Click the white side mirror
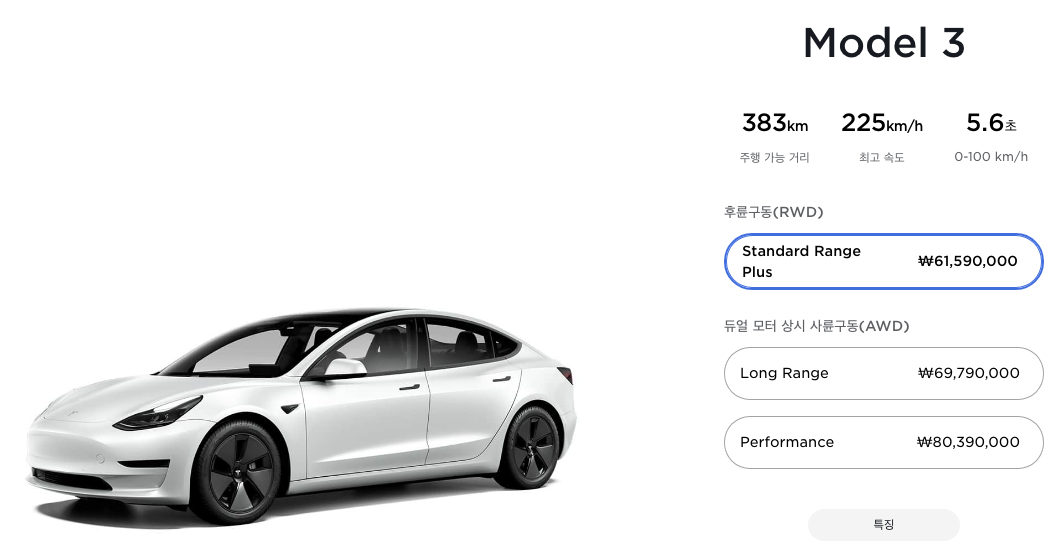 pyautogui.click(x=345, y=368)
